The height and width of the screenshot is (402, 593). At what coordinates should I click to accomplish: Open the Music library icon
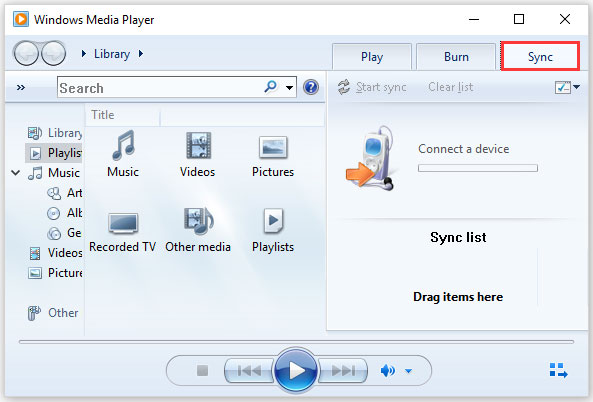click(x=123, y=154)
